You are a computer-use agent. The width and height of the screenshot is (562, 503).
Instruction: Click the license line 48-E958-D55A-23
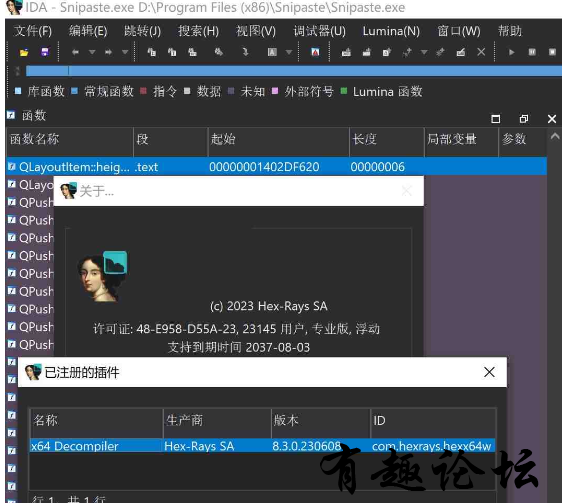237,329
